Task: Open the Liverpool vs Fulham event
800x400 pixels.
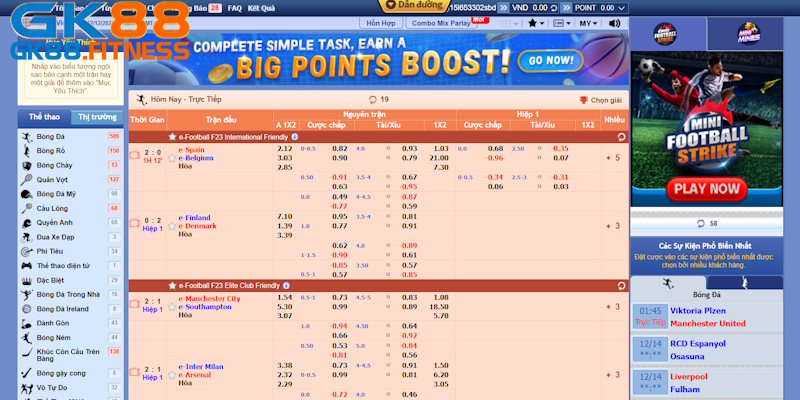Action: pyautogui.click(x=707, y=383)
